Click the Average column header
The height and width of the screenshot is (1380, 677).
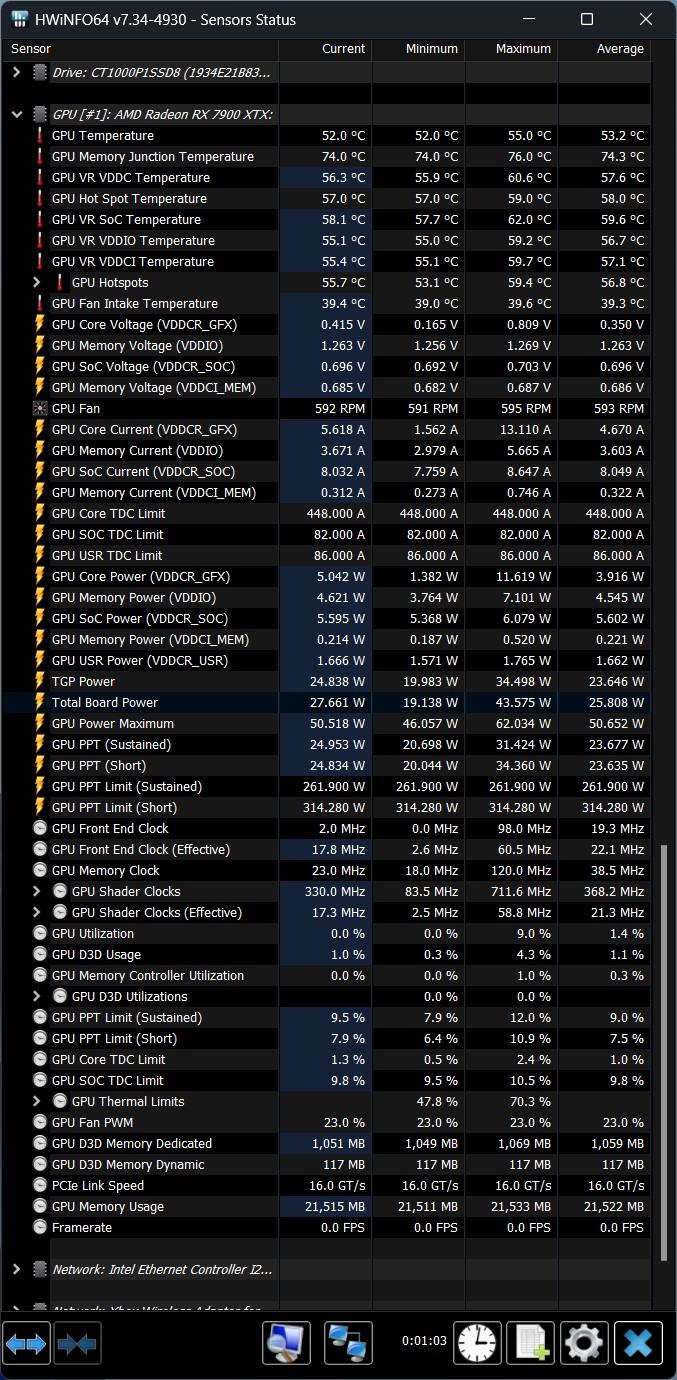coord(604,48)
